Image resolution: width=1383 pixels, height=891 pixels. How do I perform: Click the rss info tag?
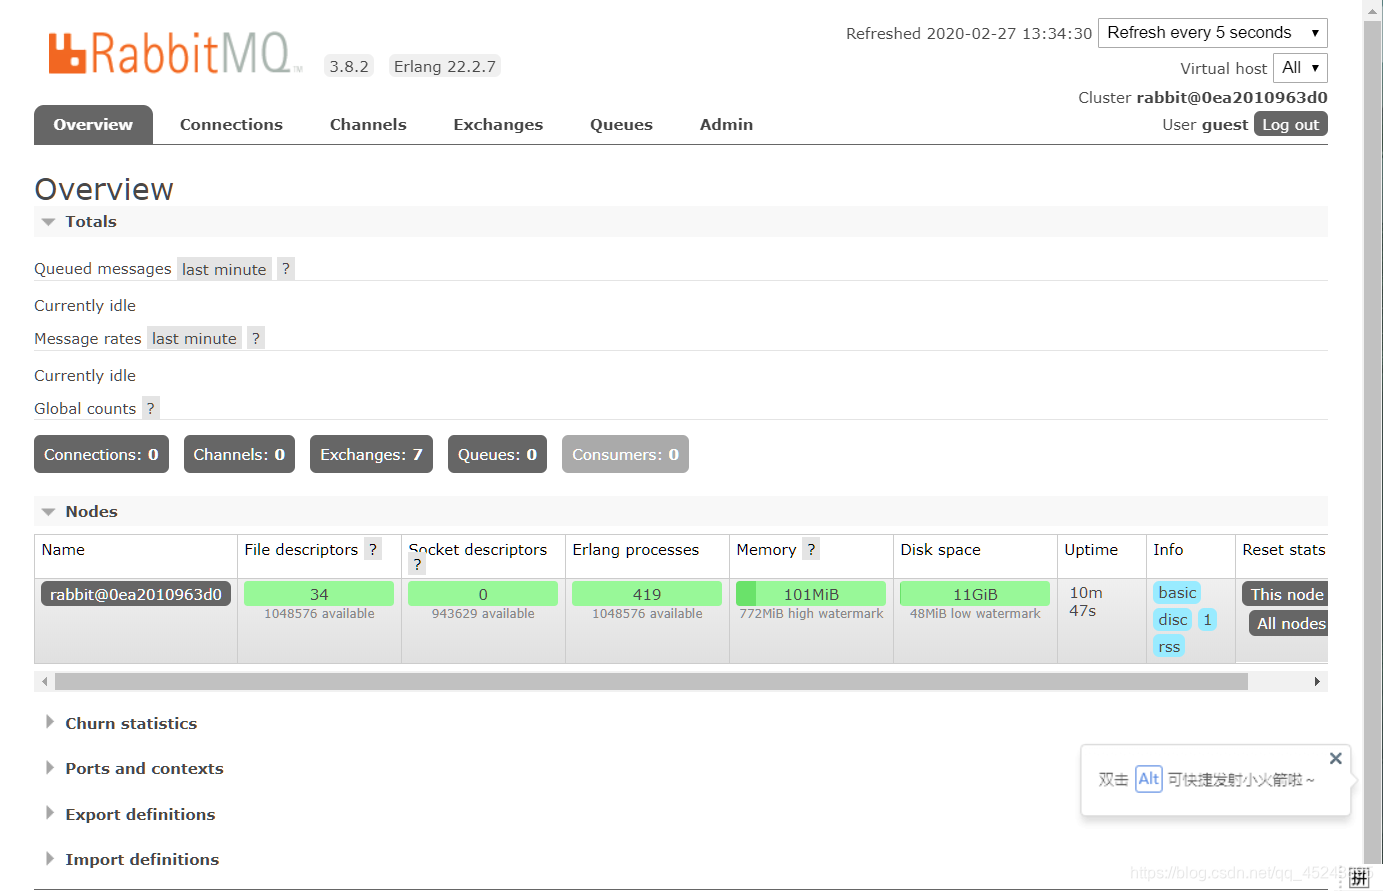click(1169, 647)
